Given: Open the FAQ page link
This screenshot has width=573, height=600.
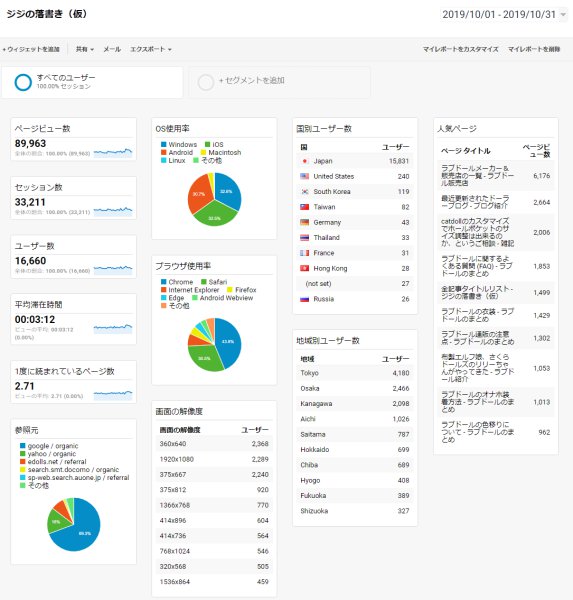Looking at the screenshot, I should [477, 266].
